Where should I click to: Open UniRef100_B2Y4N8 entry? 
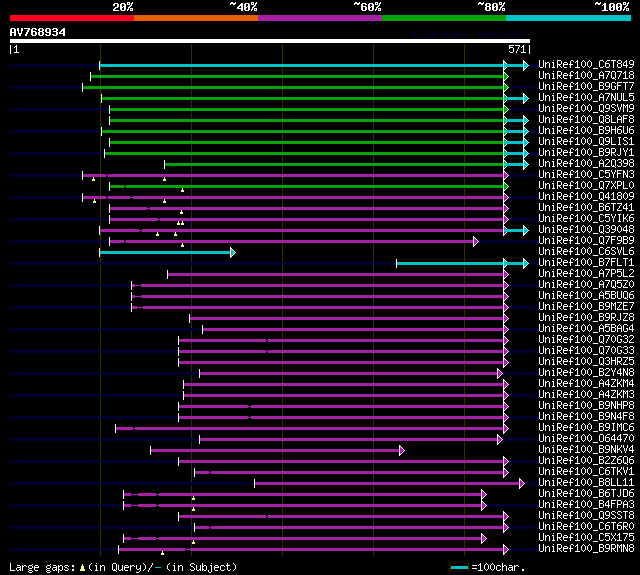click(586, 373)
